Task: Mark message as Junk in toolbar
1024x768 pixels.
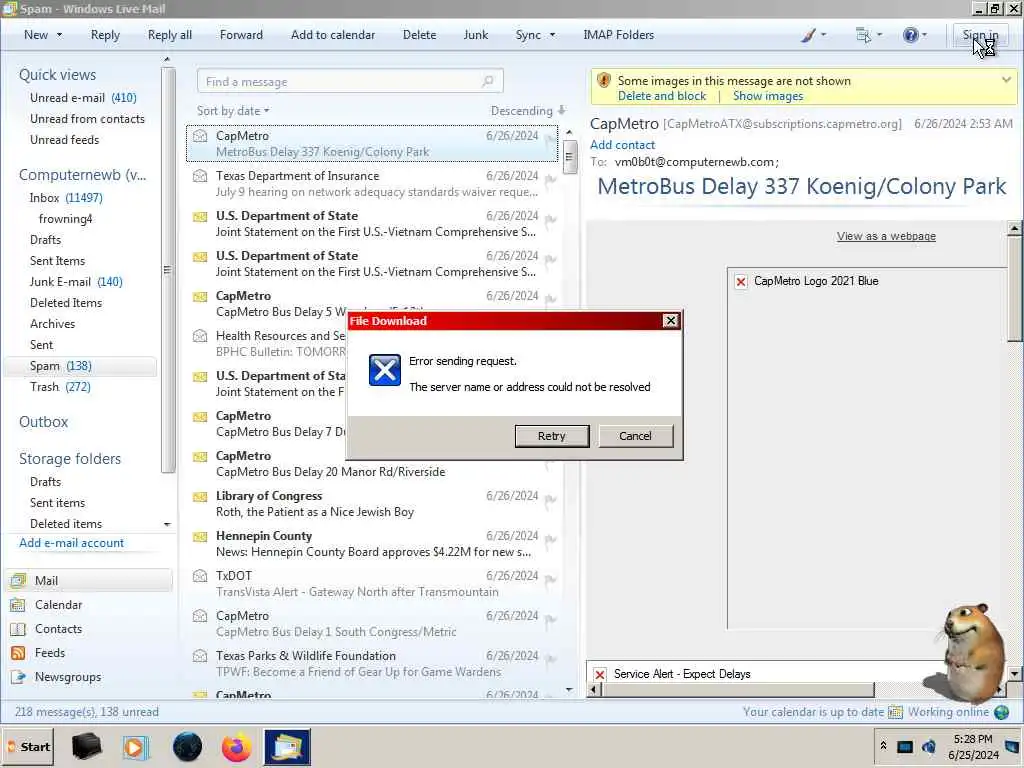Action: click(x=475, y=35)
